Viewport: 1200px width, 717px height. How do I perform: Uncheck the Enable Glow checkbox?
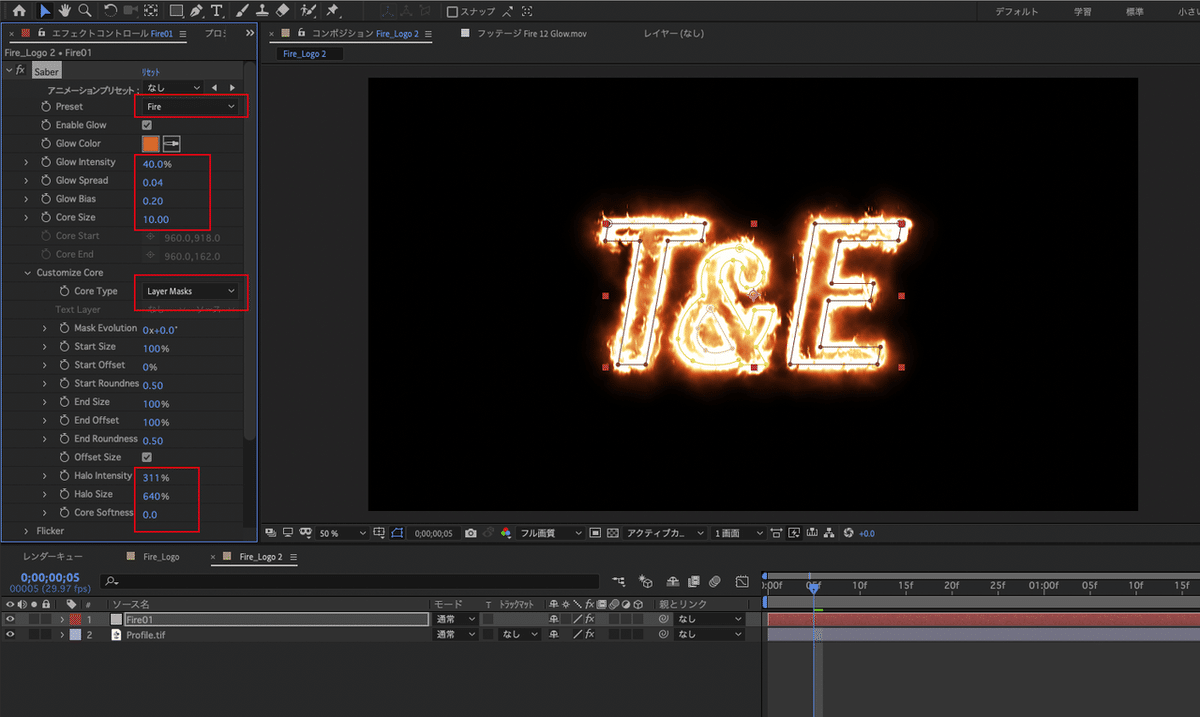coord(147,125)
